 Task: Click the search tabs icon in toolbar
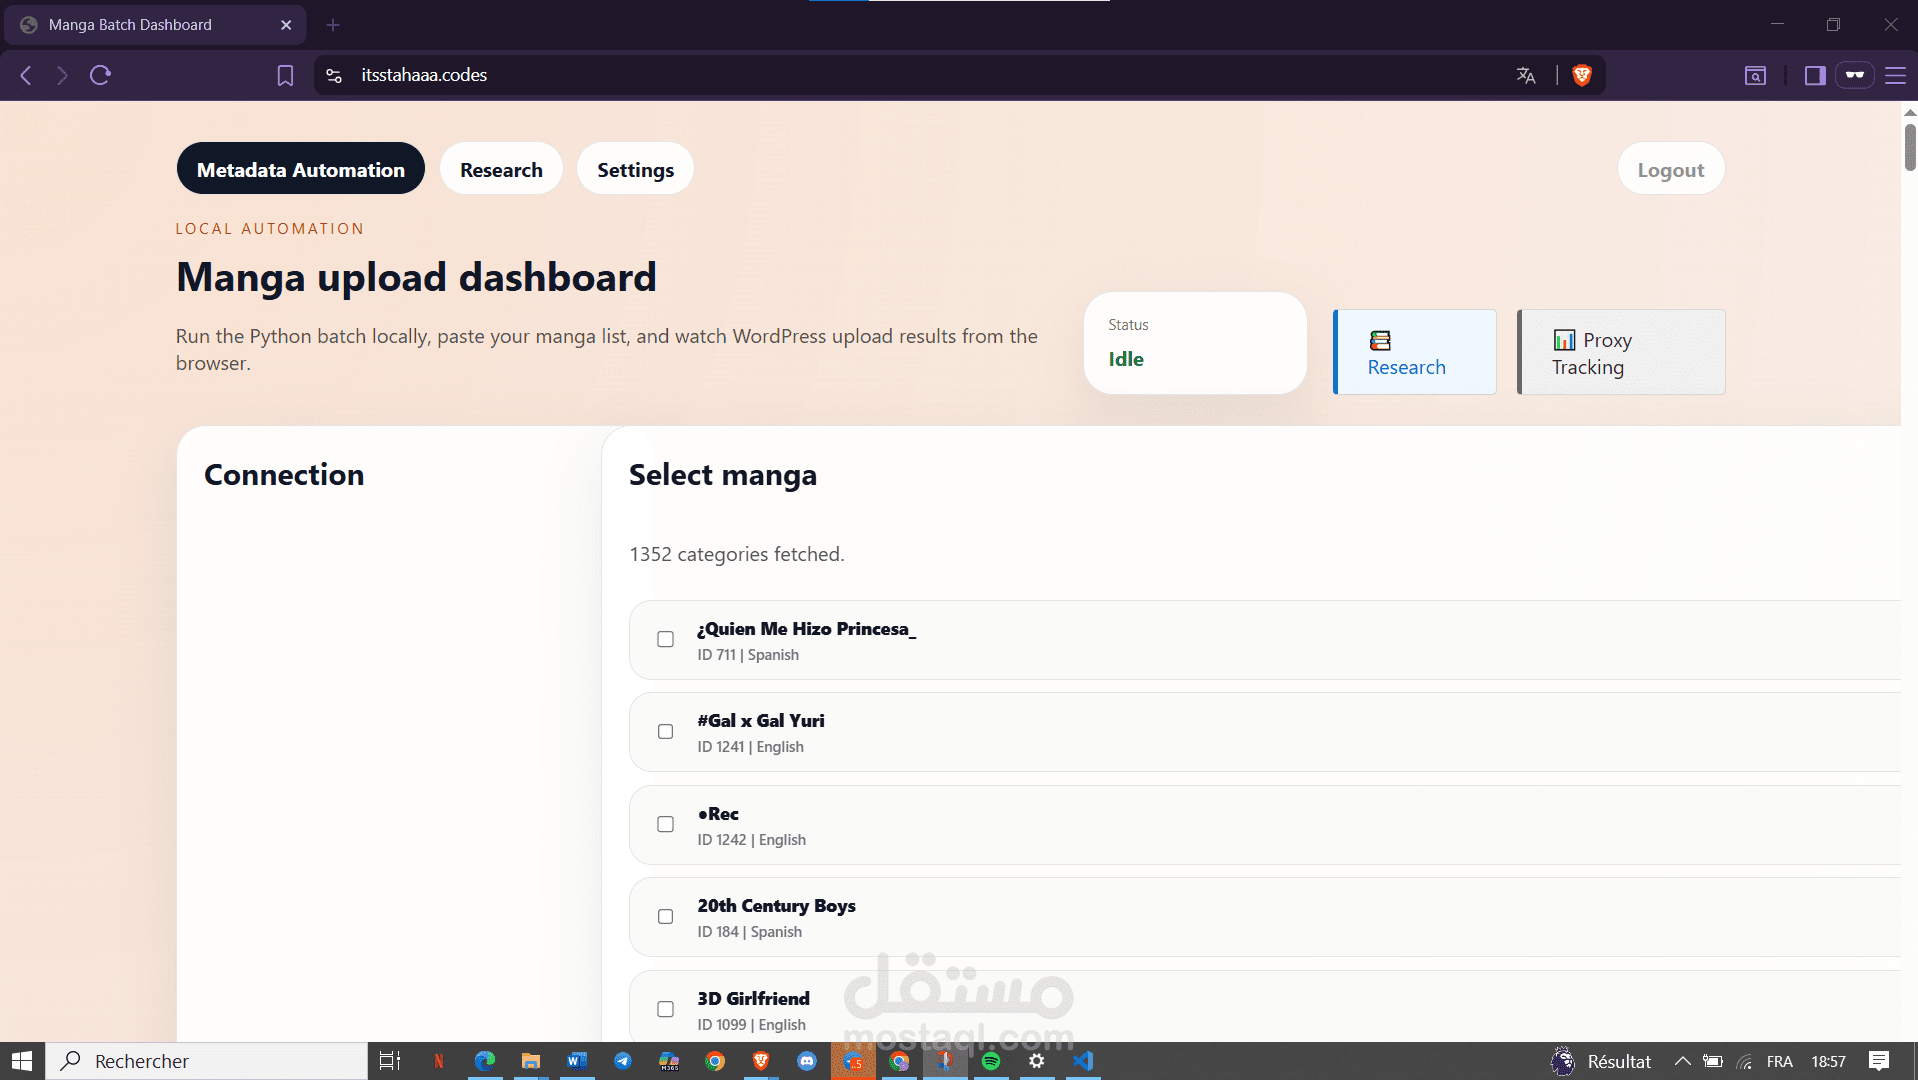coord(1755,75)
